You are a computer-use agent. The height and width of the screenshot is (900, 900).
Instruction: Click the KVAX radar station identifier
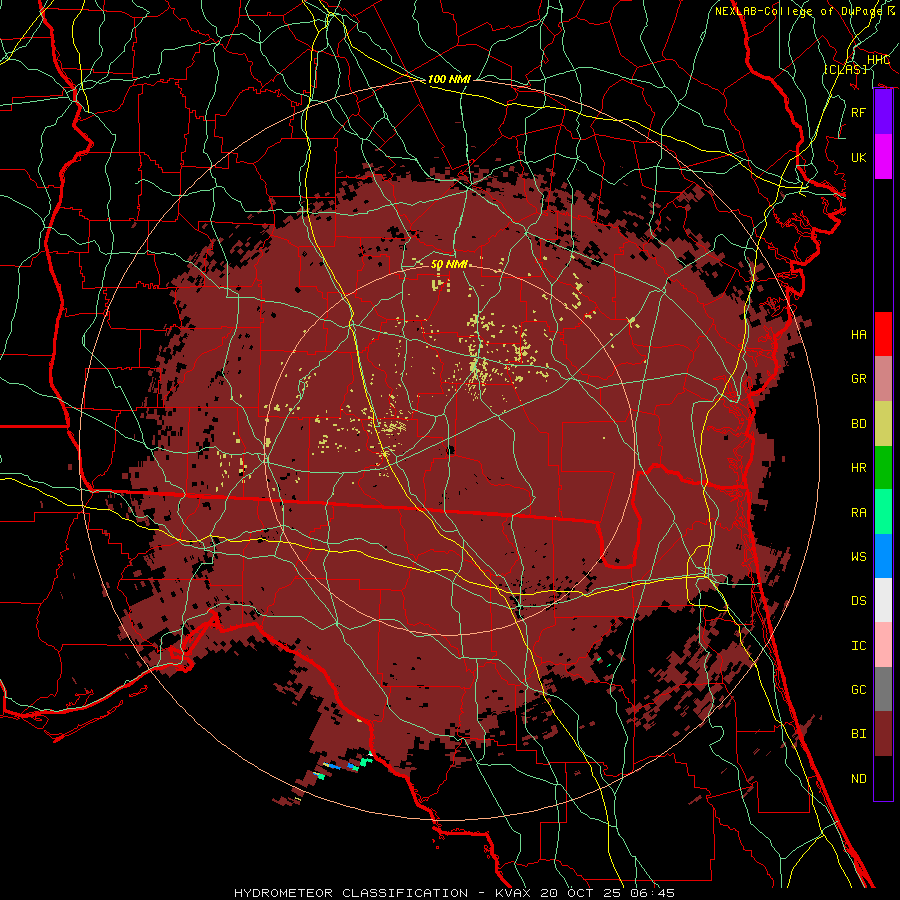[515, 893]
